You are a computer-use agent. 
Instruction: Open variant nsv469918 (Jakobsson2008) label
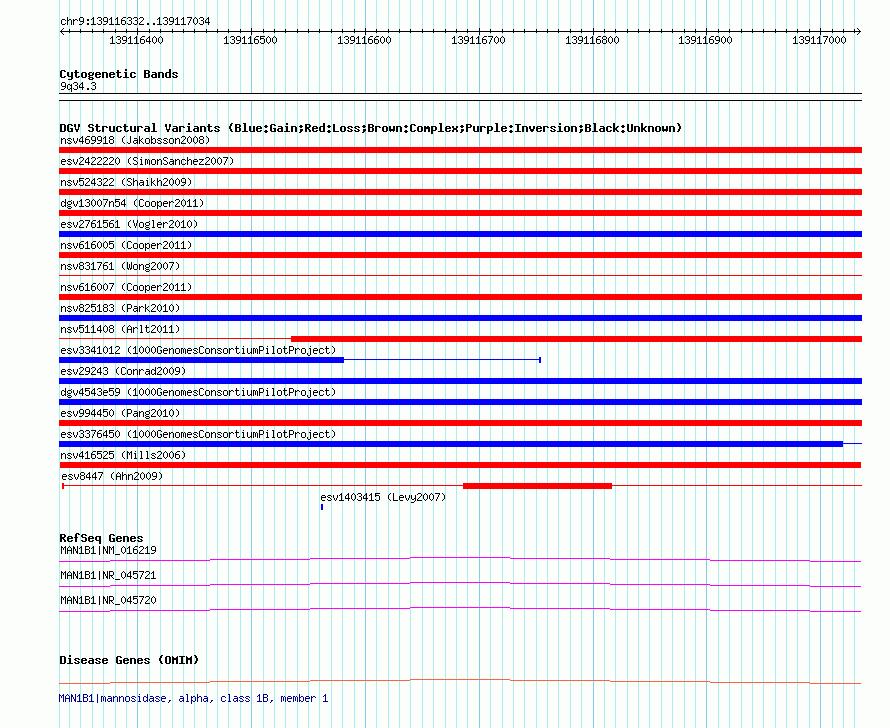click(x=135, y=140)
